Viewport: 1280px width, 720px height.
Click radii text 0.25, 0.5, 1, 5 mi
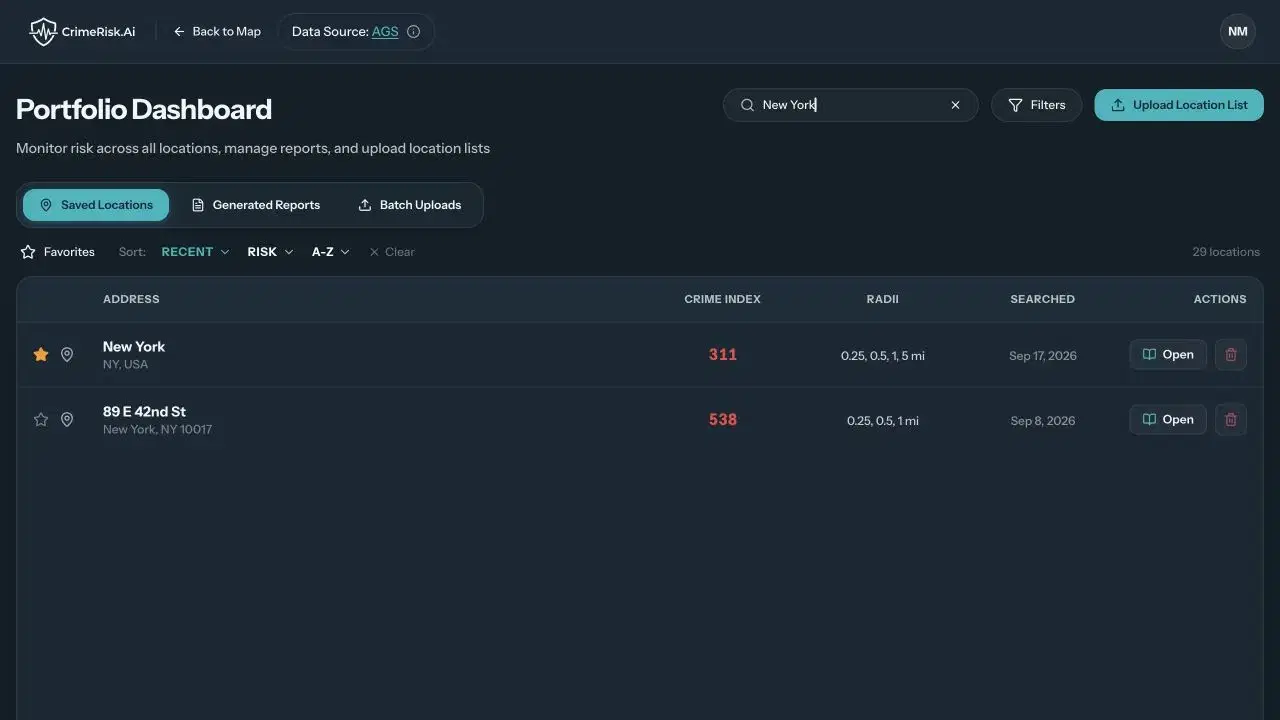pyautogui.click(x=883, y=356)
